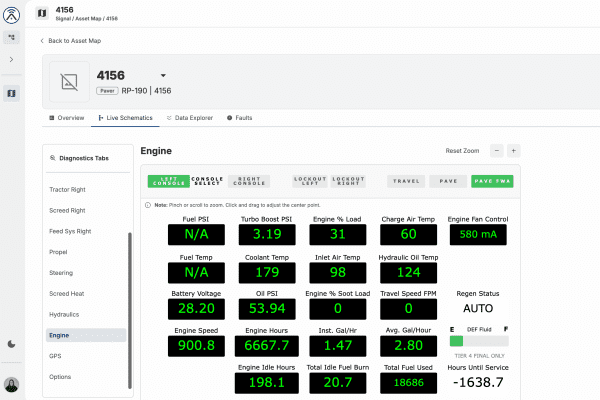Click the asset image placeholder thumbnail
The width and height of the screenshot is (600, 400).
(70, 81)
